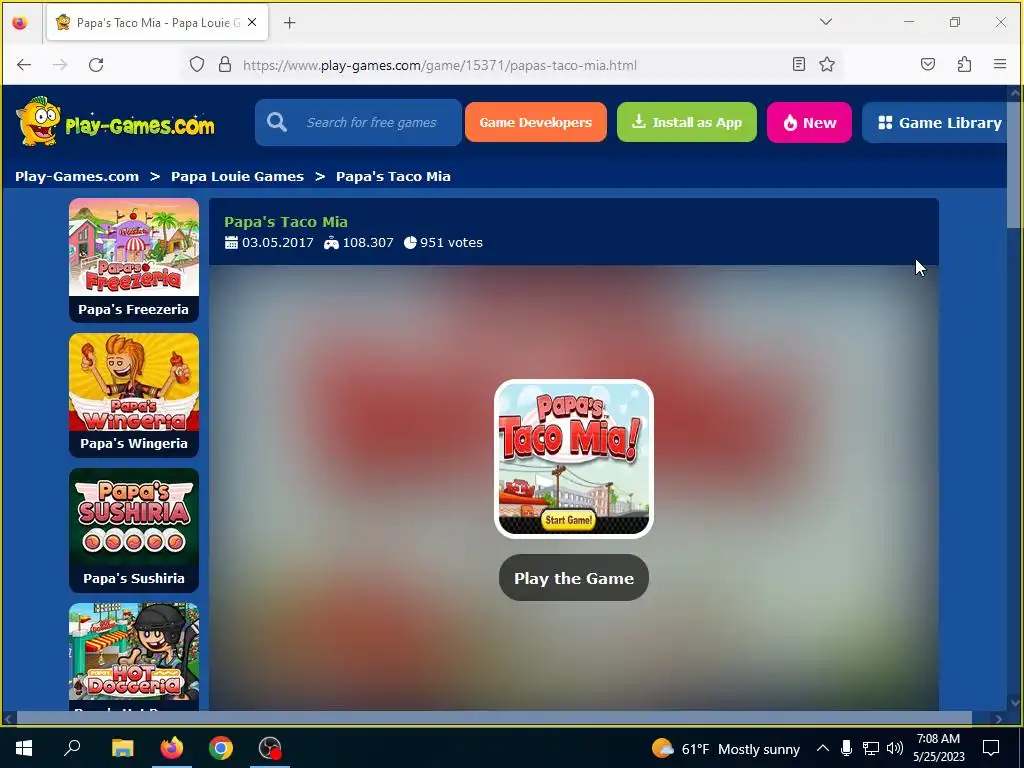Click the Firefox back arrow
This screenshot has height=768, width=1024.
[x=24, y=65]
